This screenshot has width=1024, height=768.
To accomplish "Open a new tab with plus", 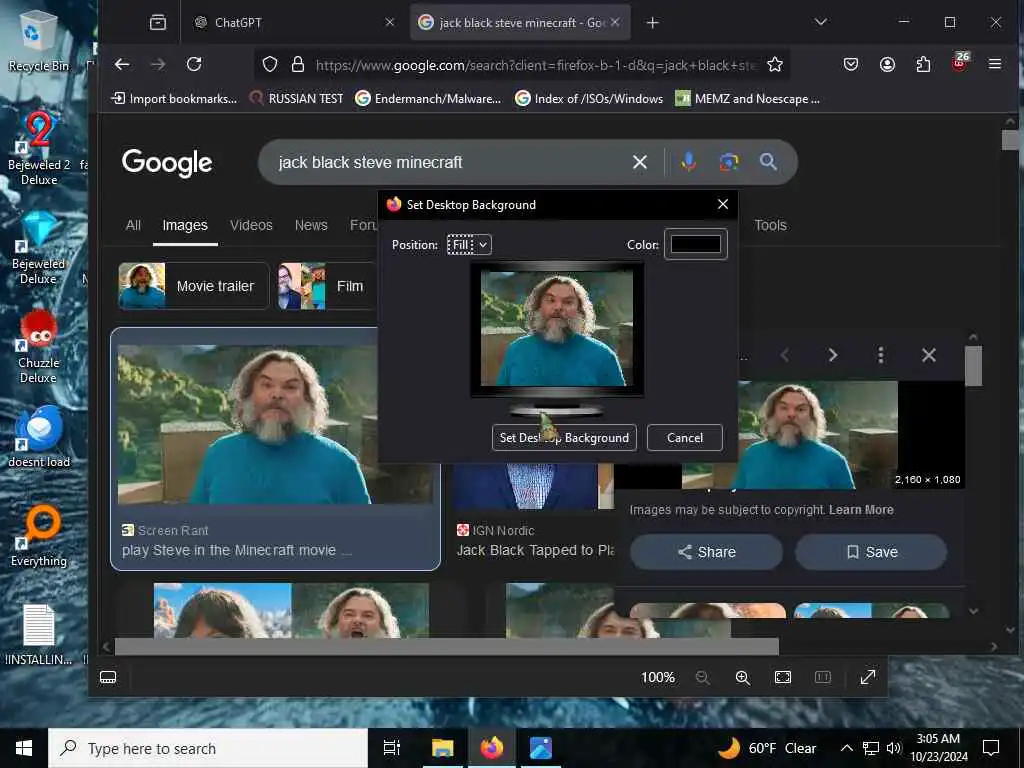I will 652,22.
